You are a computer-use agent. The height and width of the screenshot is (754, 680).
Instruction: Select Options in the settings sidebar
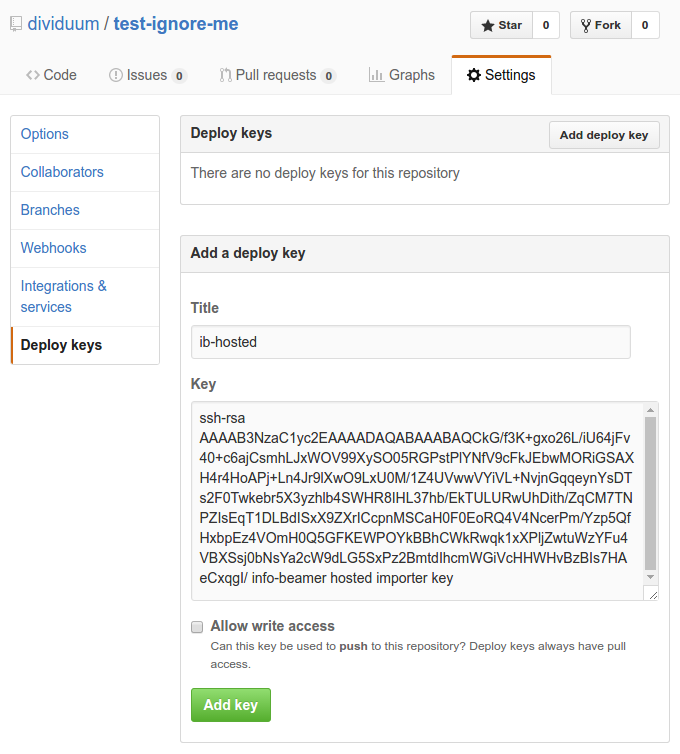click(45, 134)
